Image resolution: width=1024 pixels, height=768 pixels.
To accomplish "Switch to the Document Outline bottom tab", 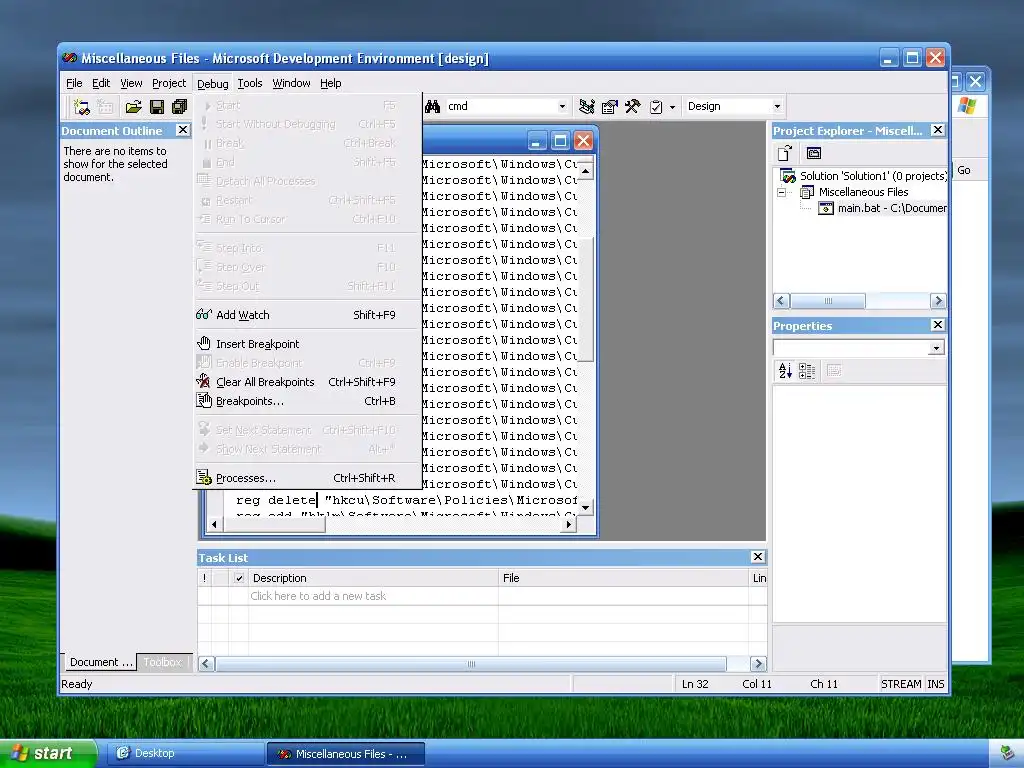I will tap(100, 662).
